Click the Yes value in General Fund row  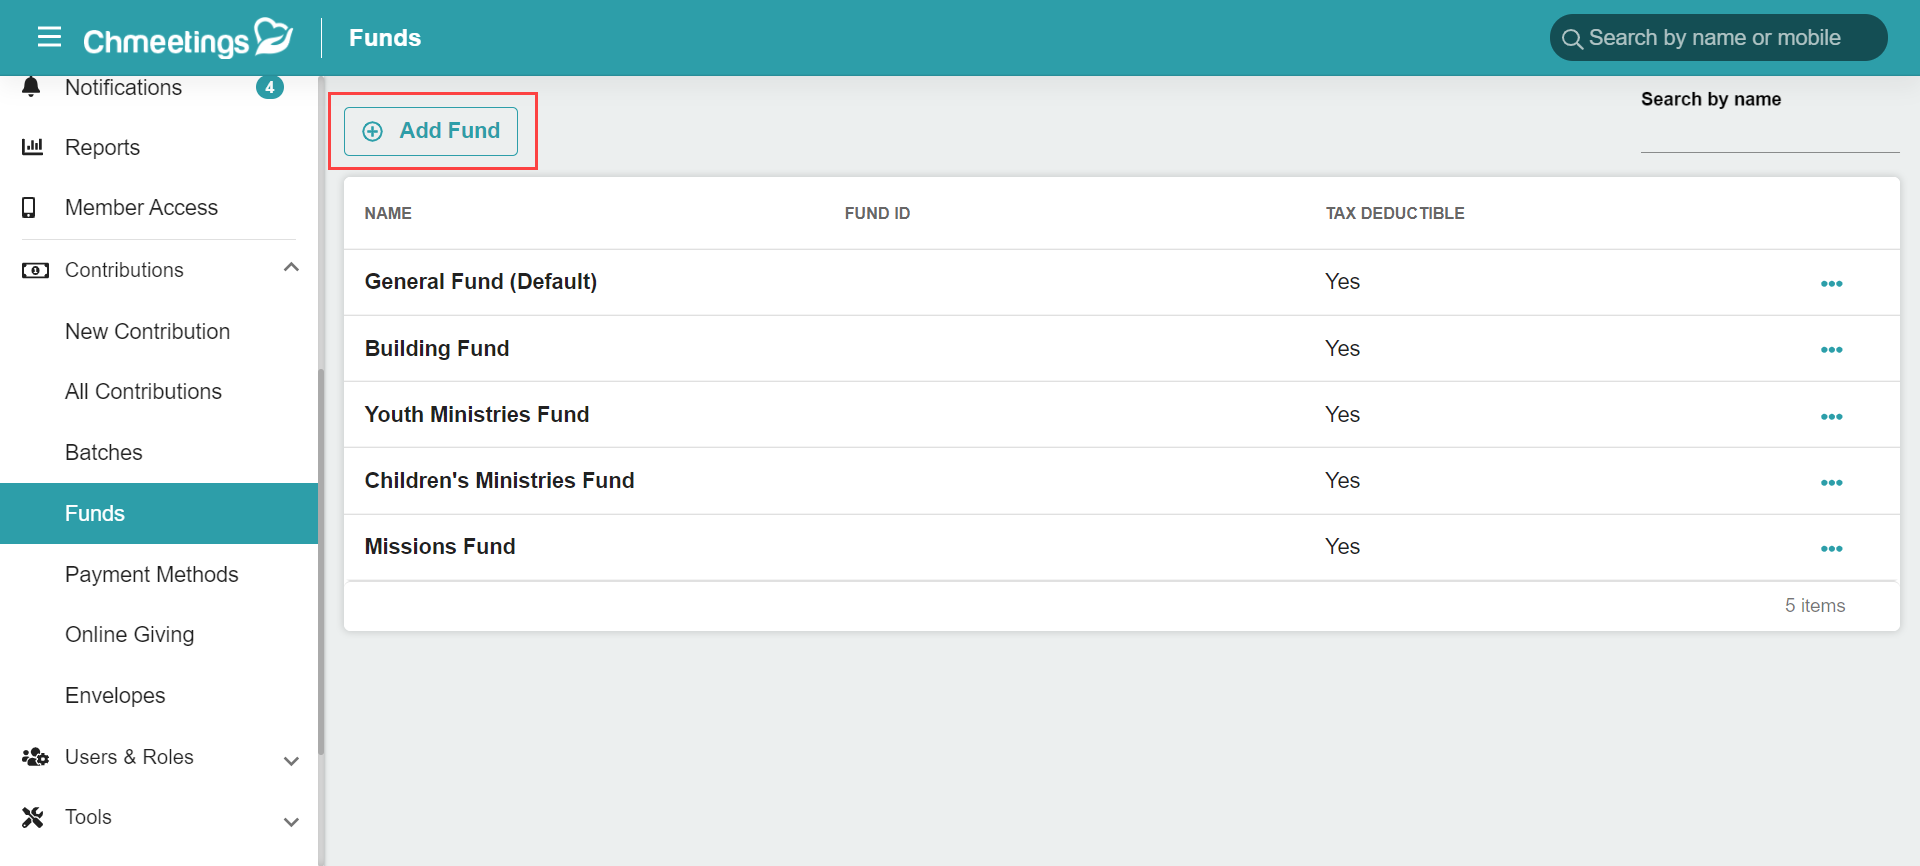[x=1342, y=281]
